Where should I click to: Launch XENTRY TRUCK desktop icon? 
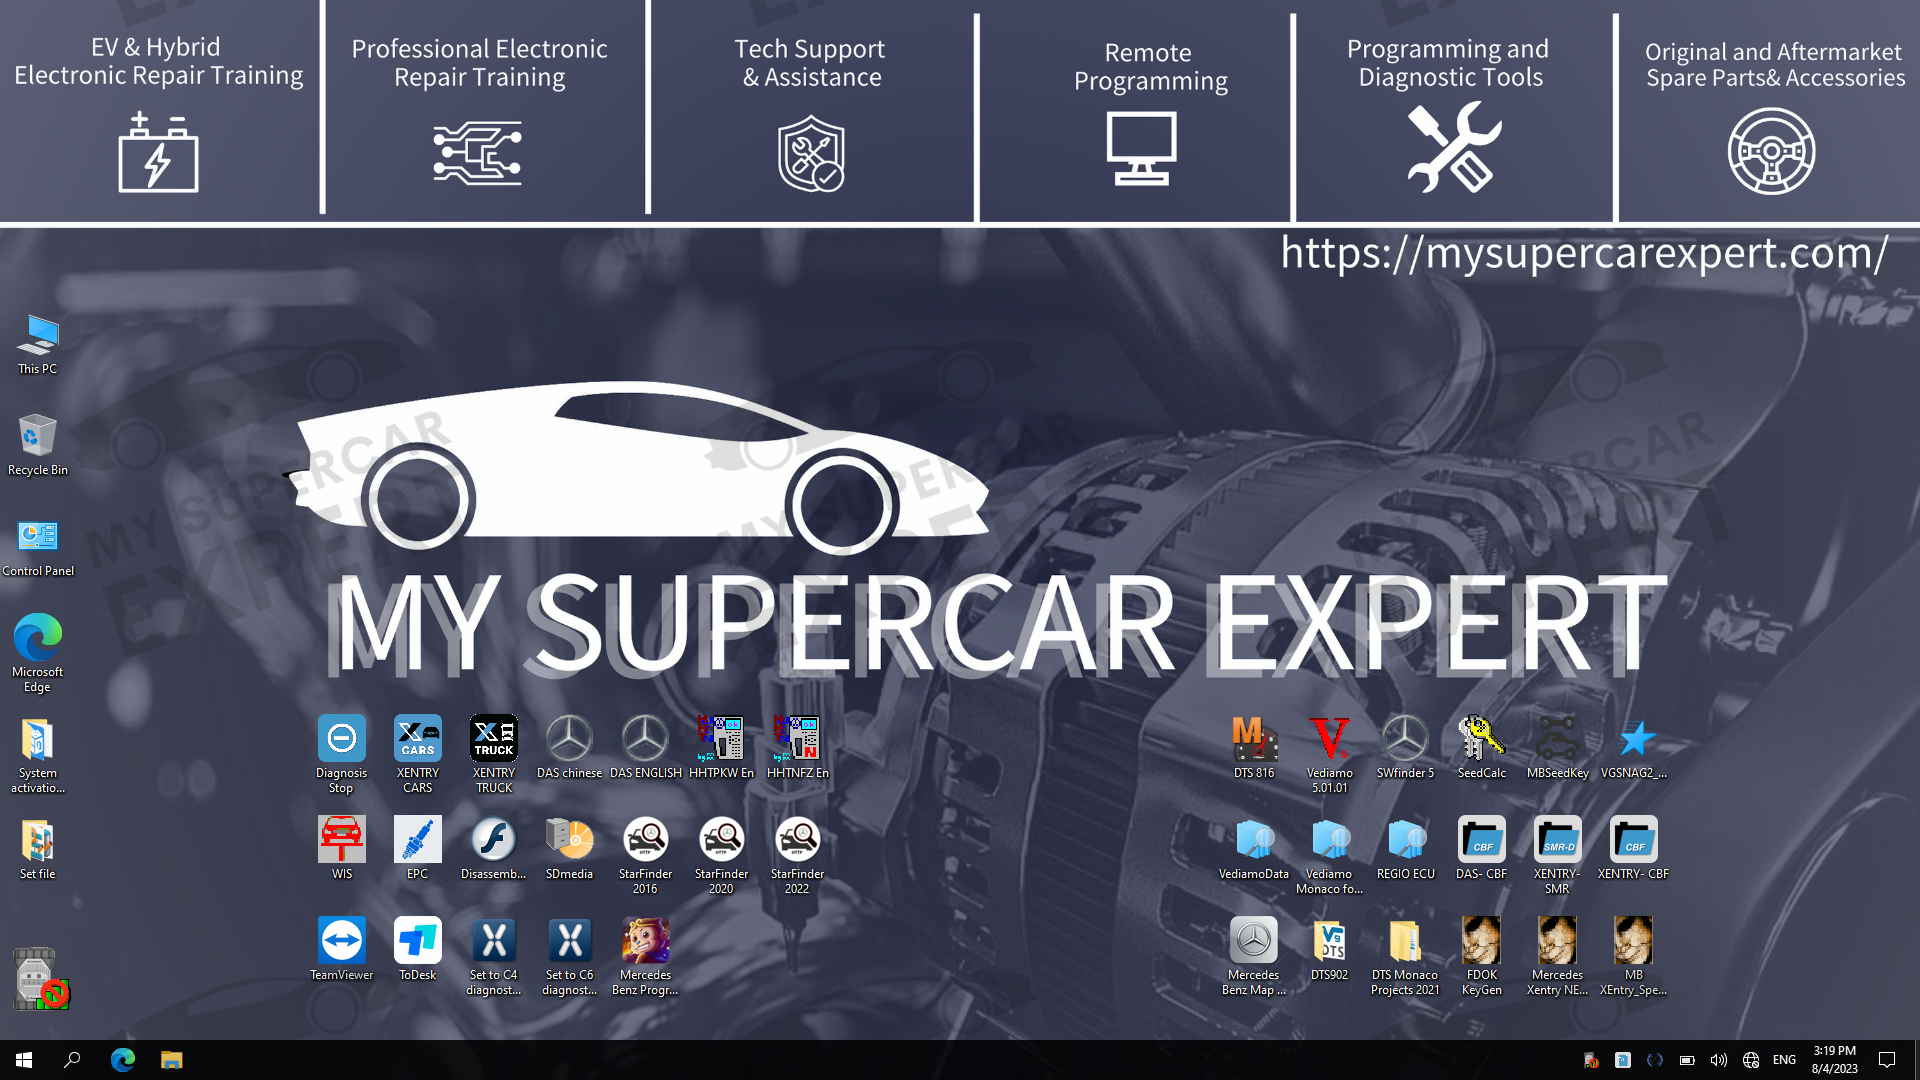coord(493,740)
